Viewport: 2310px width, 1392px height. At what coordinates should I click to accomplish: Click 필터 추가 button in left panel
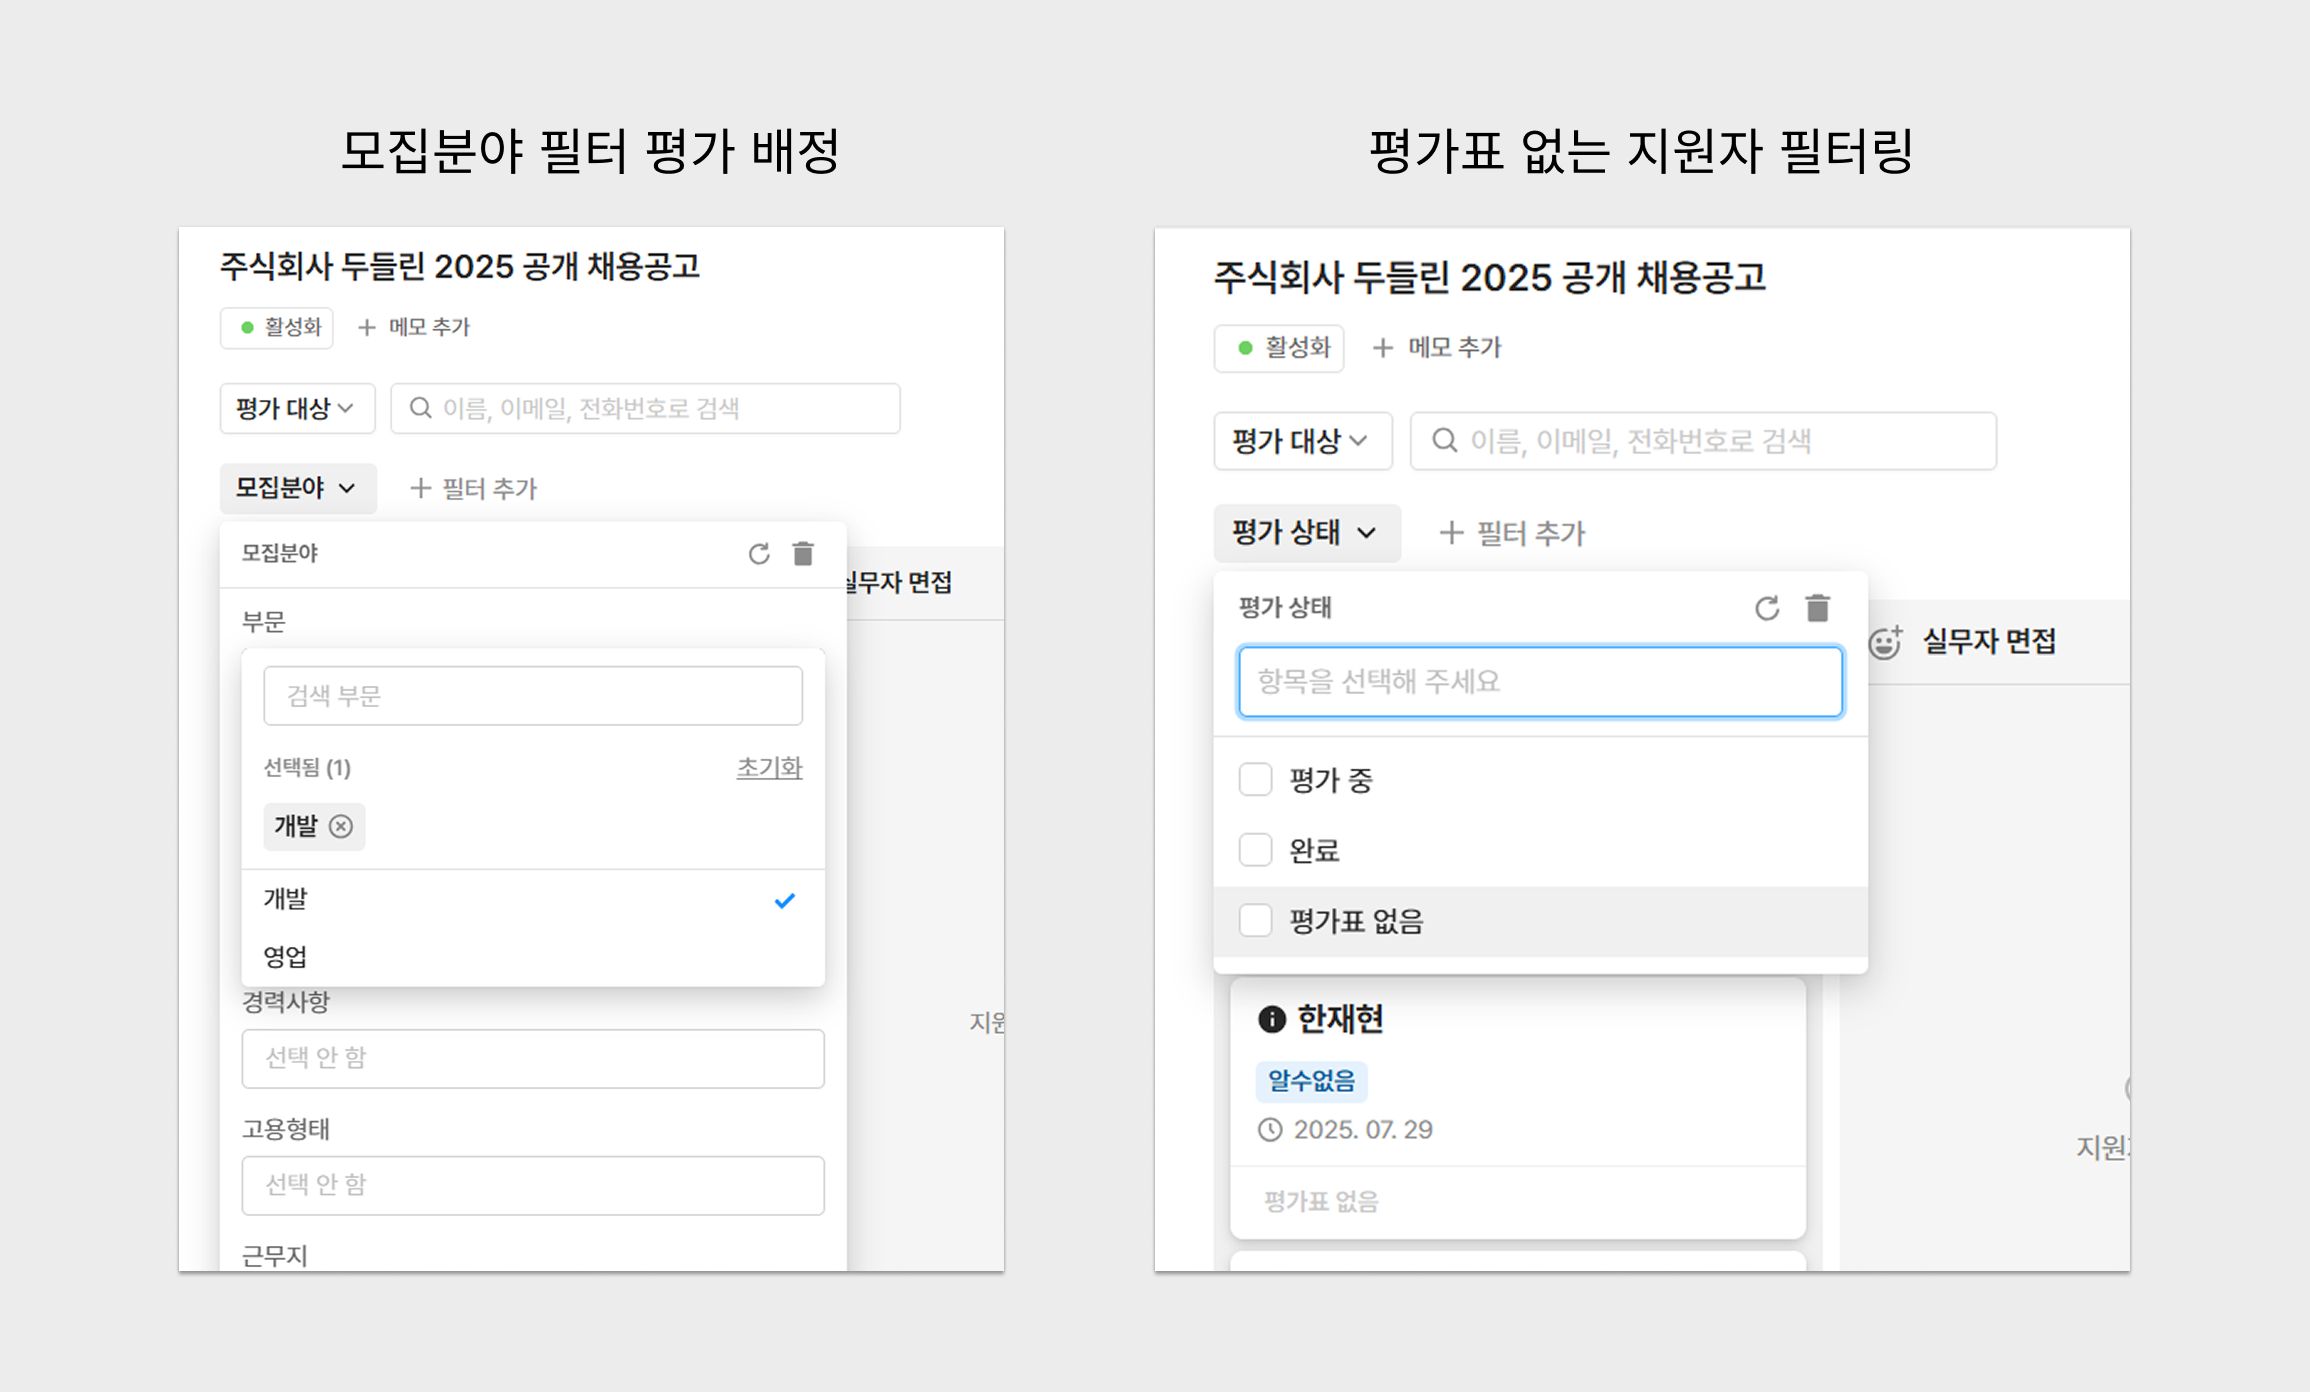(x=474, y=489)
